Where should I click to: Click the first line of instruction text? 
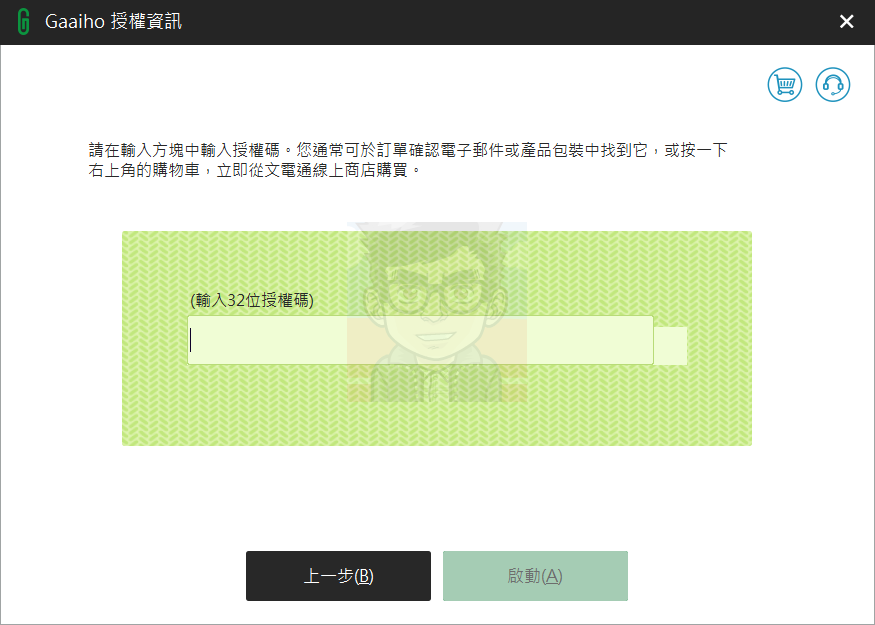point(408,150)
